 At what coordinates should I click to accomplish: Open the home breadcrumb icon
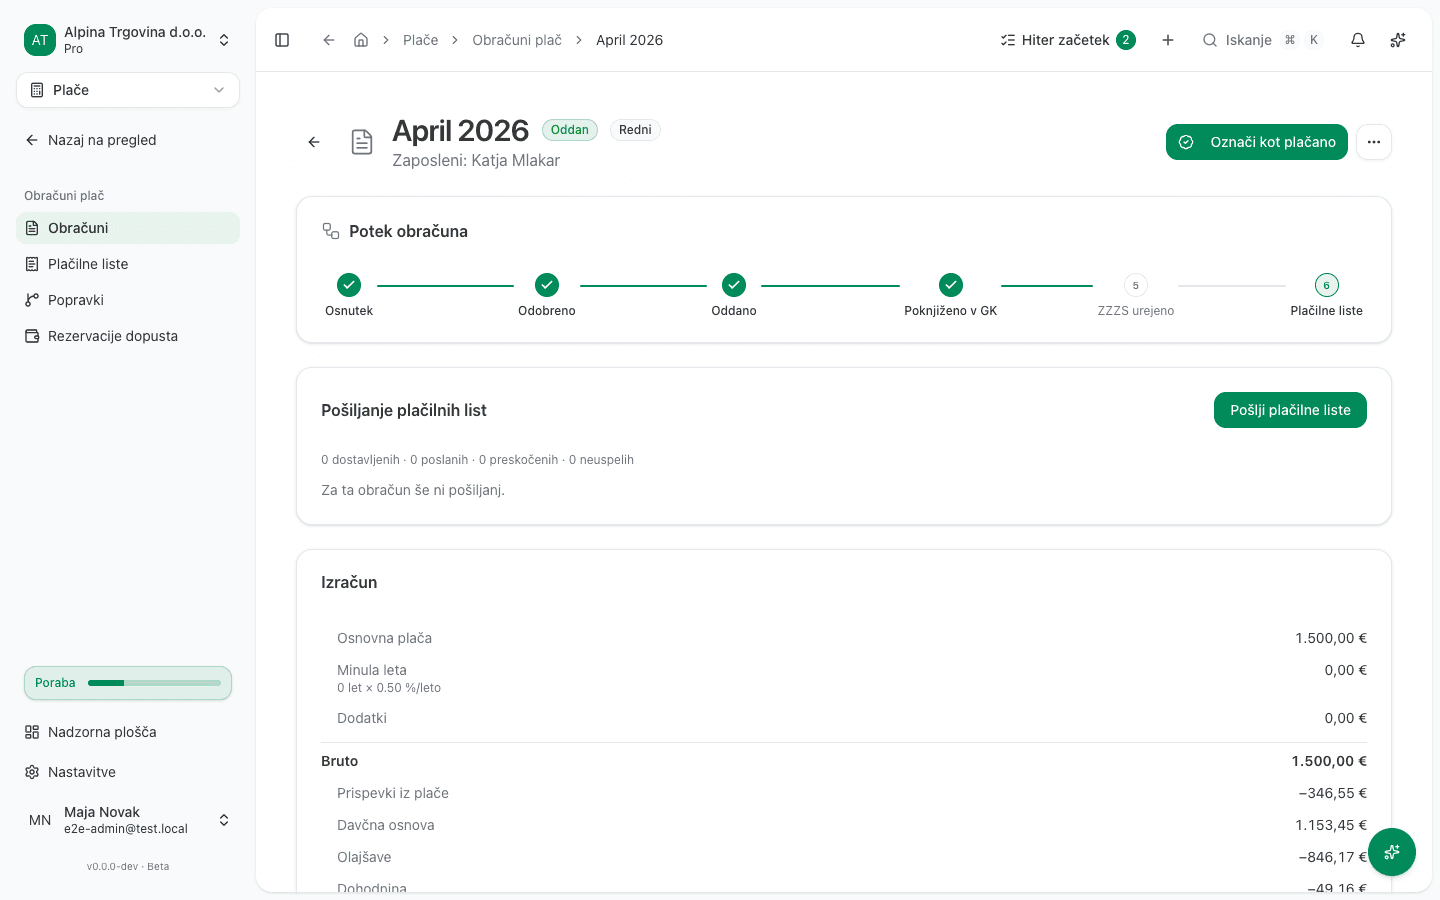coord(361,40)
